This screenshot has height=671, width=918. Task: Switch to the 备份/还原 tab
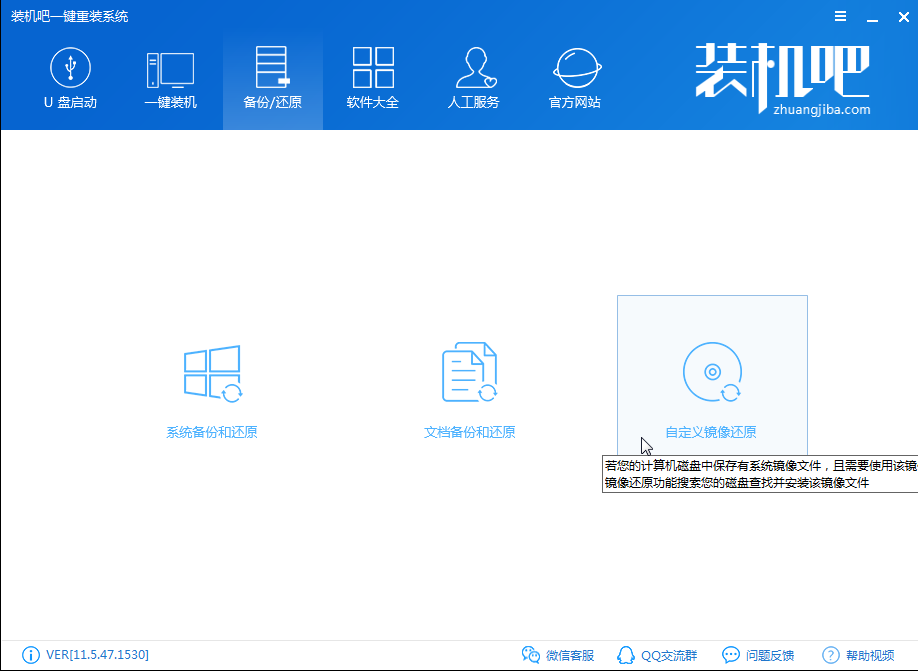272,81
